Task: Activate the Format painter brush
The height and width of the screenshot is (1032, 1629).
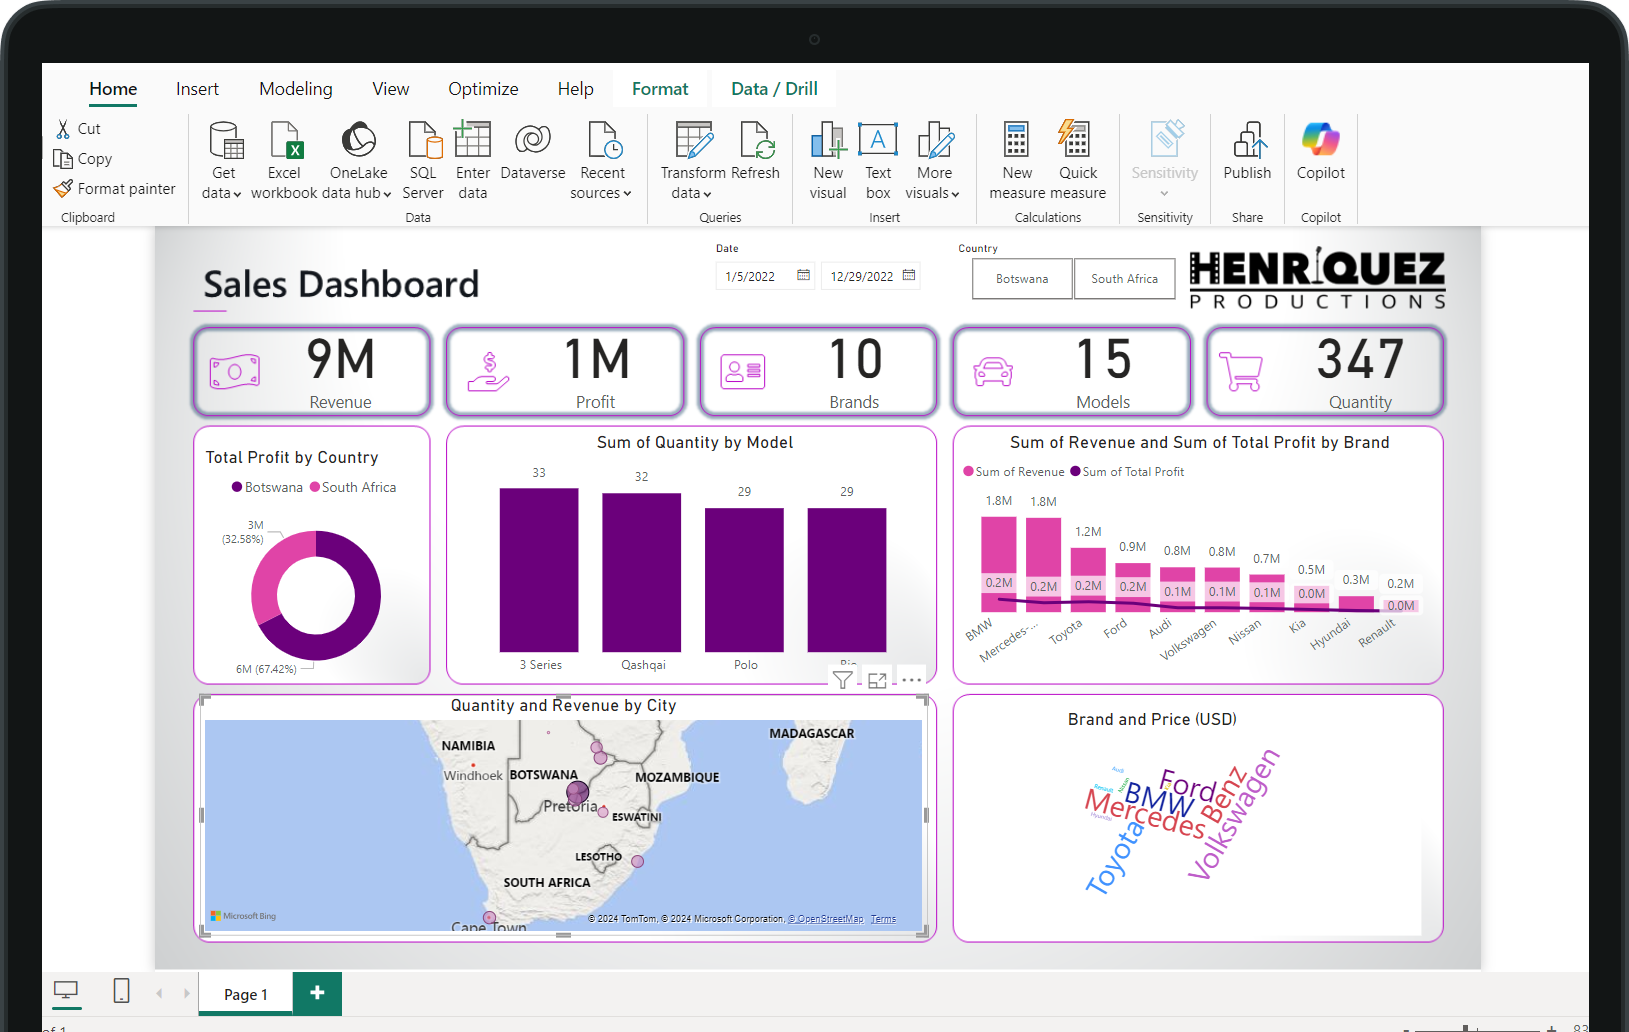Action: click(x=63, y=188)
